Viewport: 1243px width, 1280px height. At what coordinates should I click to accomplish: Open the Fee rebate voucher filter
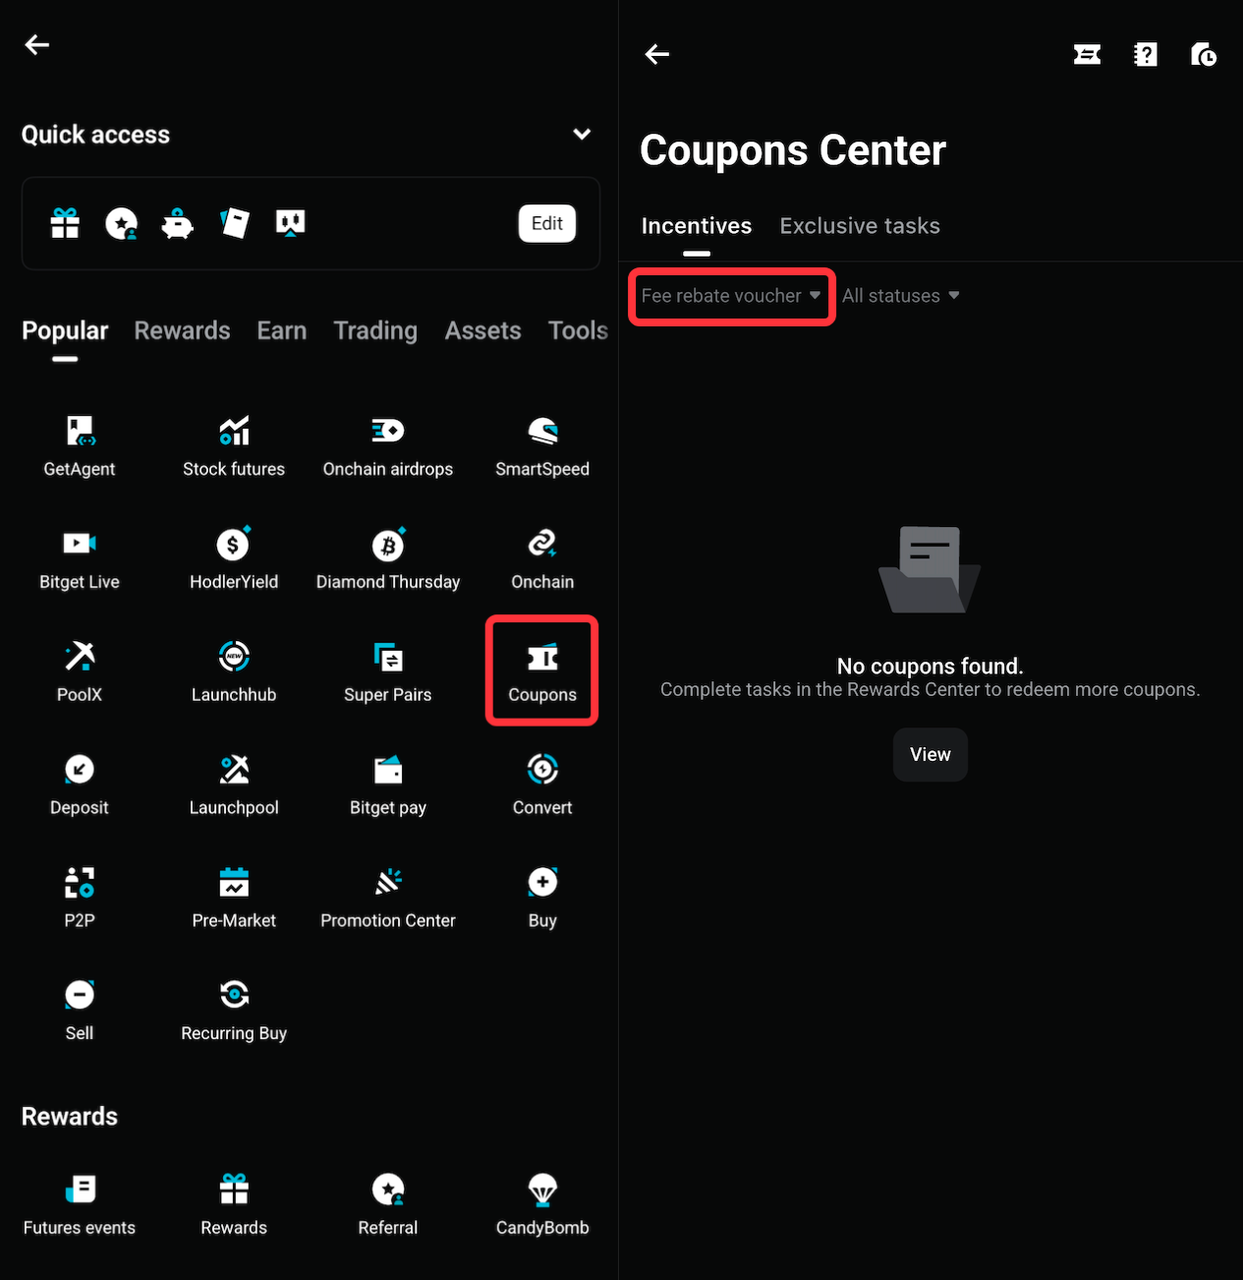click(730, 295)
